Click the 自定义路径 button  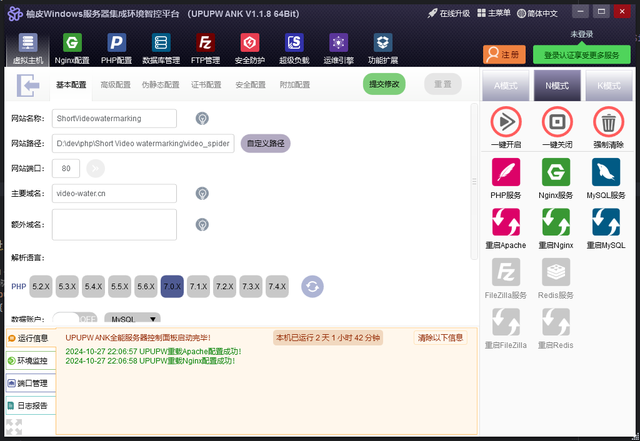(x=265, y=143)
